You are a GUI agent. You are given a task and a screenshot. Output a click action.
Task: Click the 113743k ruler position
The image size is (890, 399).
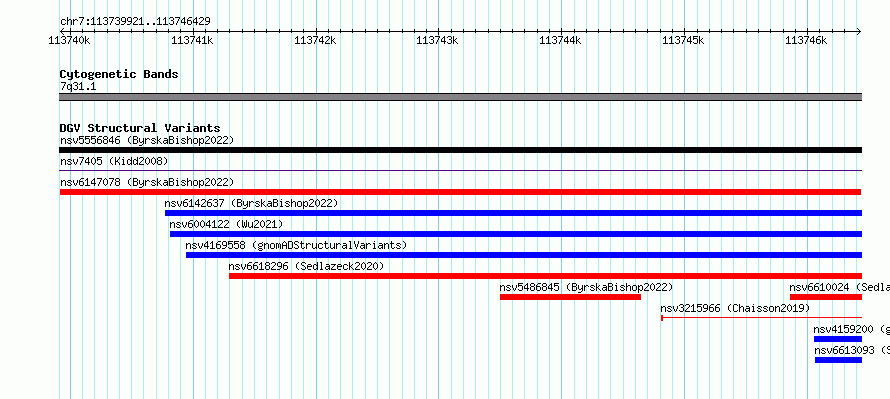pyautogui.click(x=438, y=40)
